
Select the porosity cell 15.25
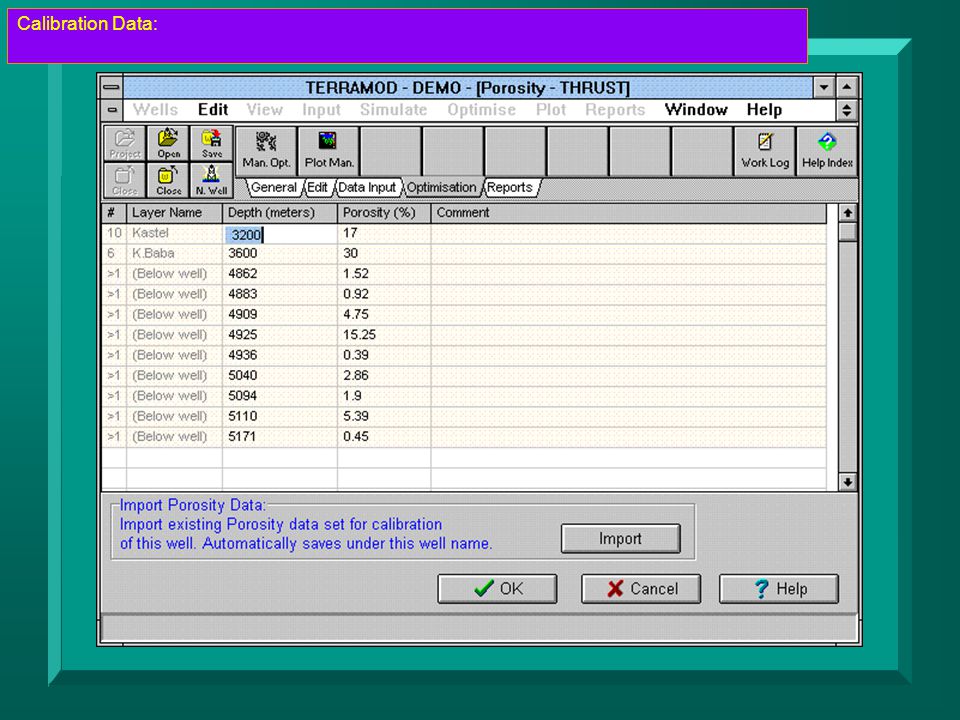tap(384, 335)
